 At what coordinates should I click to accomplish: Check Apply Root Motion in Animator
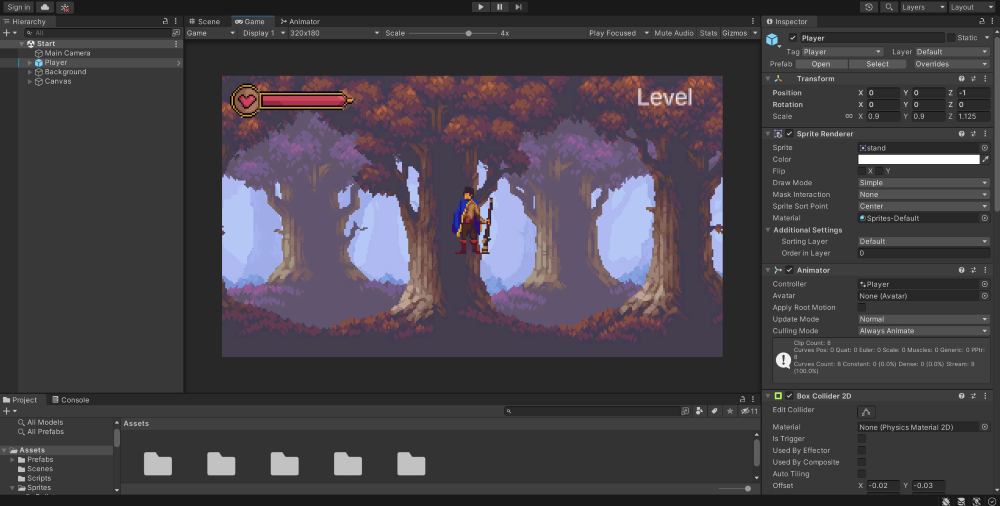pyautogui.click(x=862, y=307)
